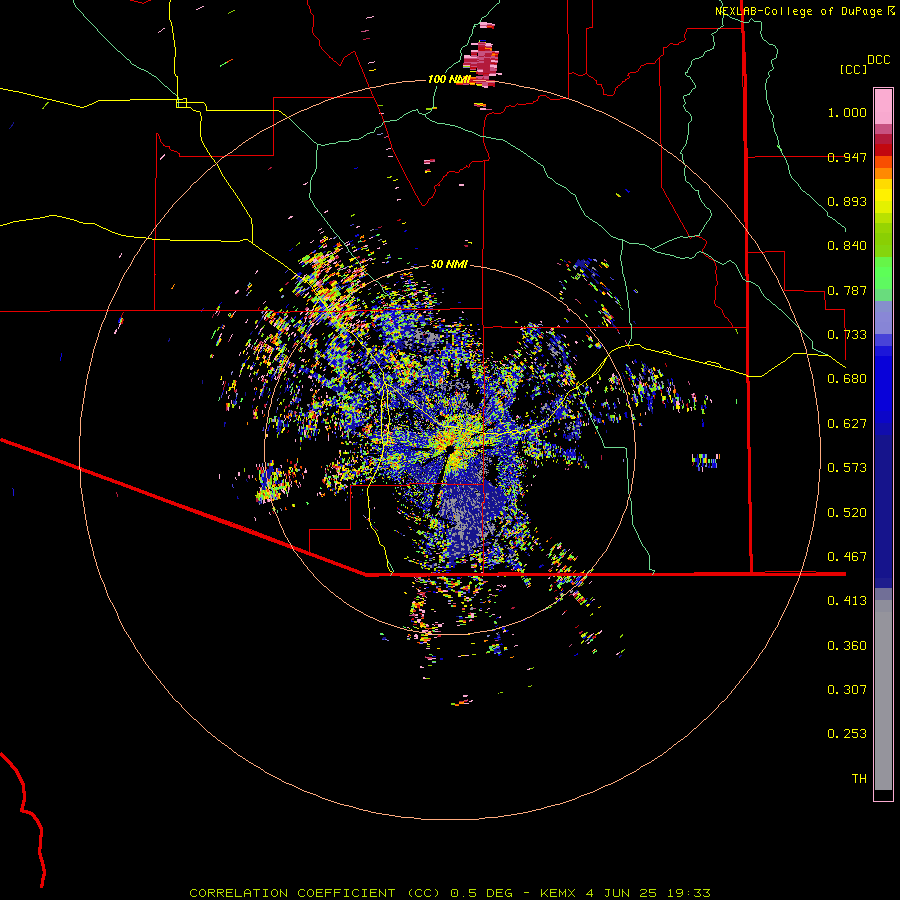Image resolution: width=900 pixels, height=900 pixels.
Task: Click the 0.360 scale value
Action: click(x=847, y=646)
